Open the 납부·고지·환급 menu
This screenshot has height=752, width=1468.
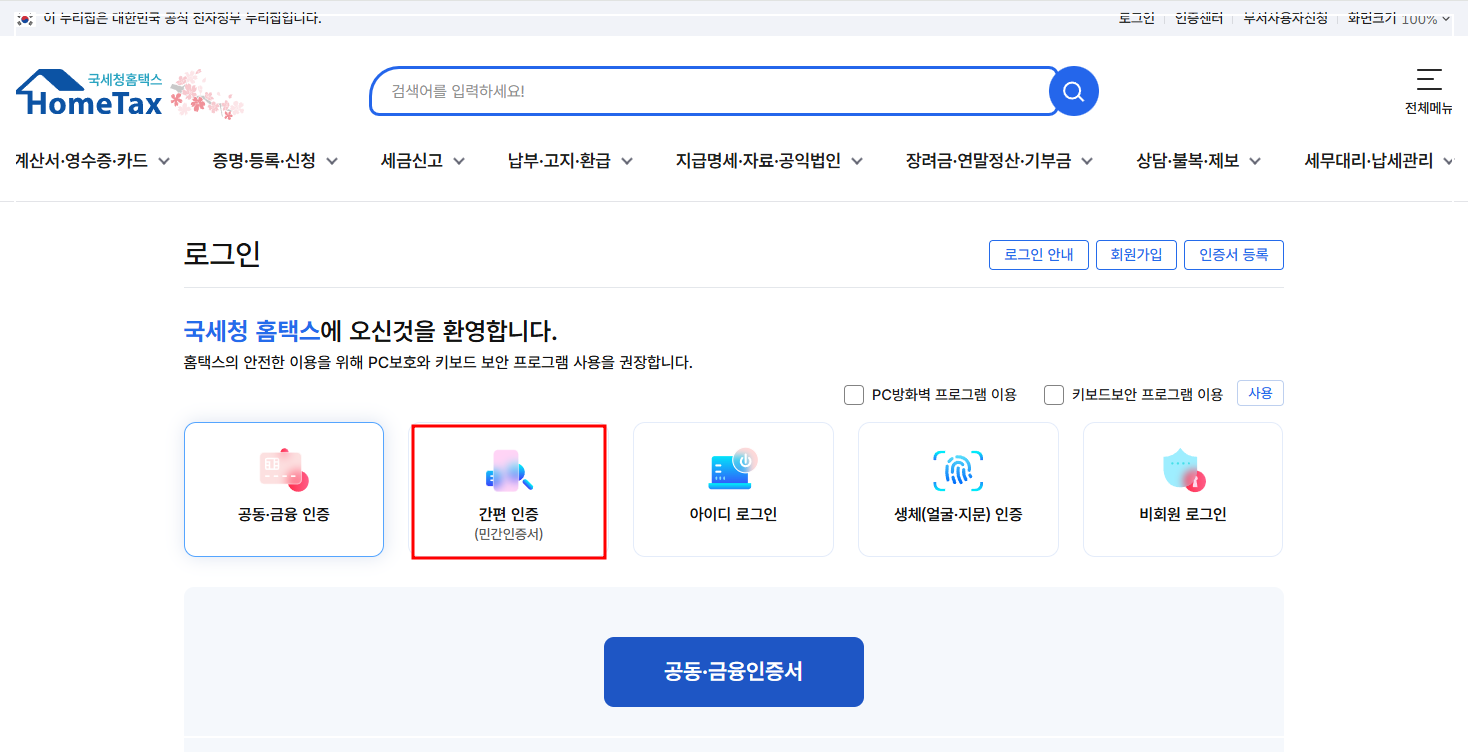(559, 160)
